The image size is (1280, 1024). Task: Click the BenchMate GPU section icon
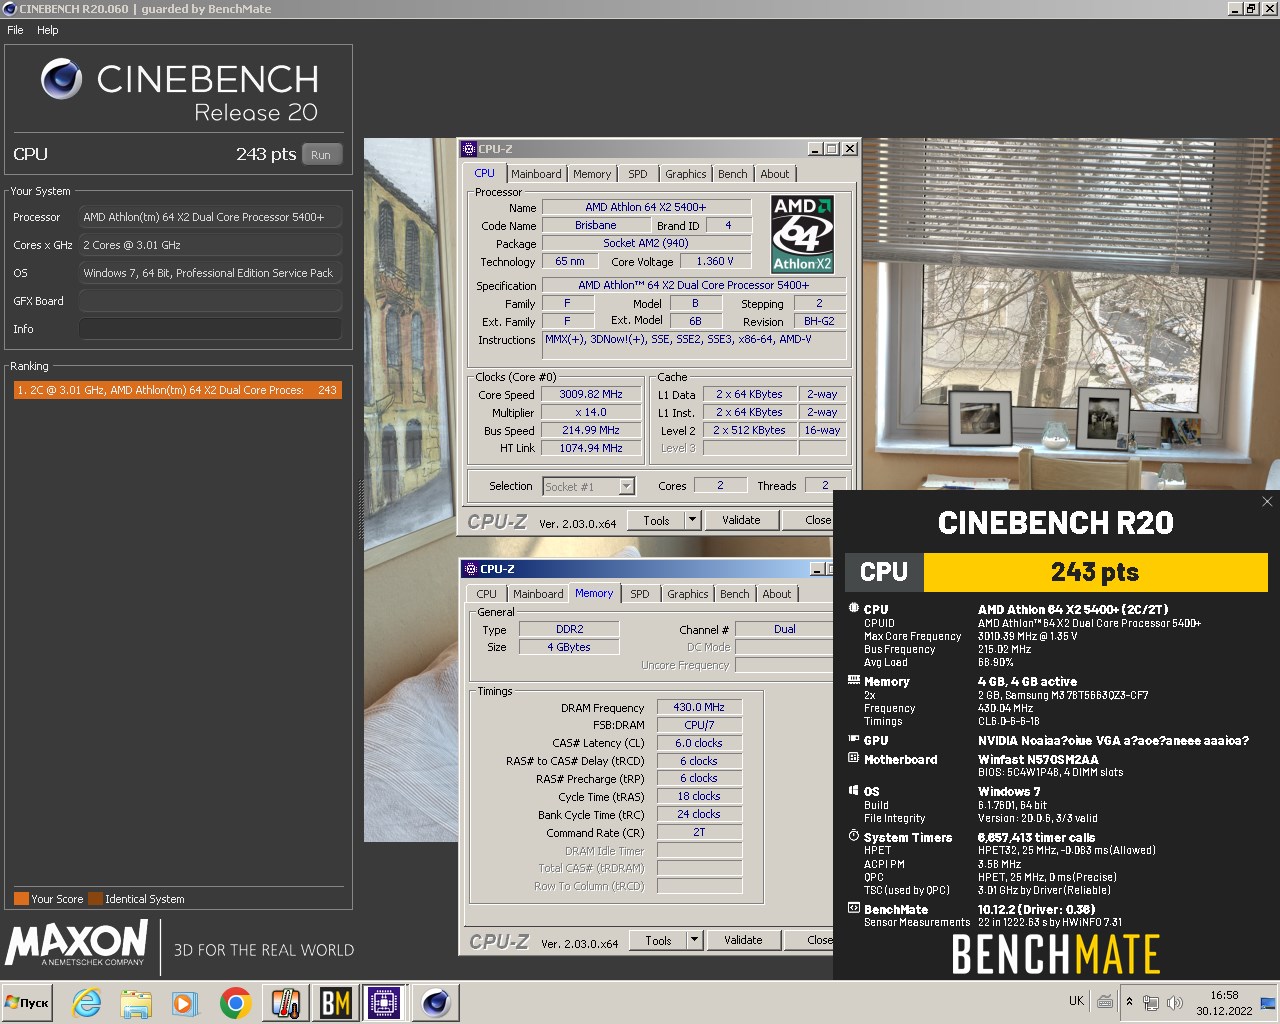[x=854, y=739]
